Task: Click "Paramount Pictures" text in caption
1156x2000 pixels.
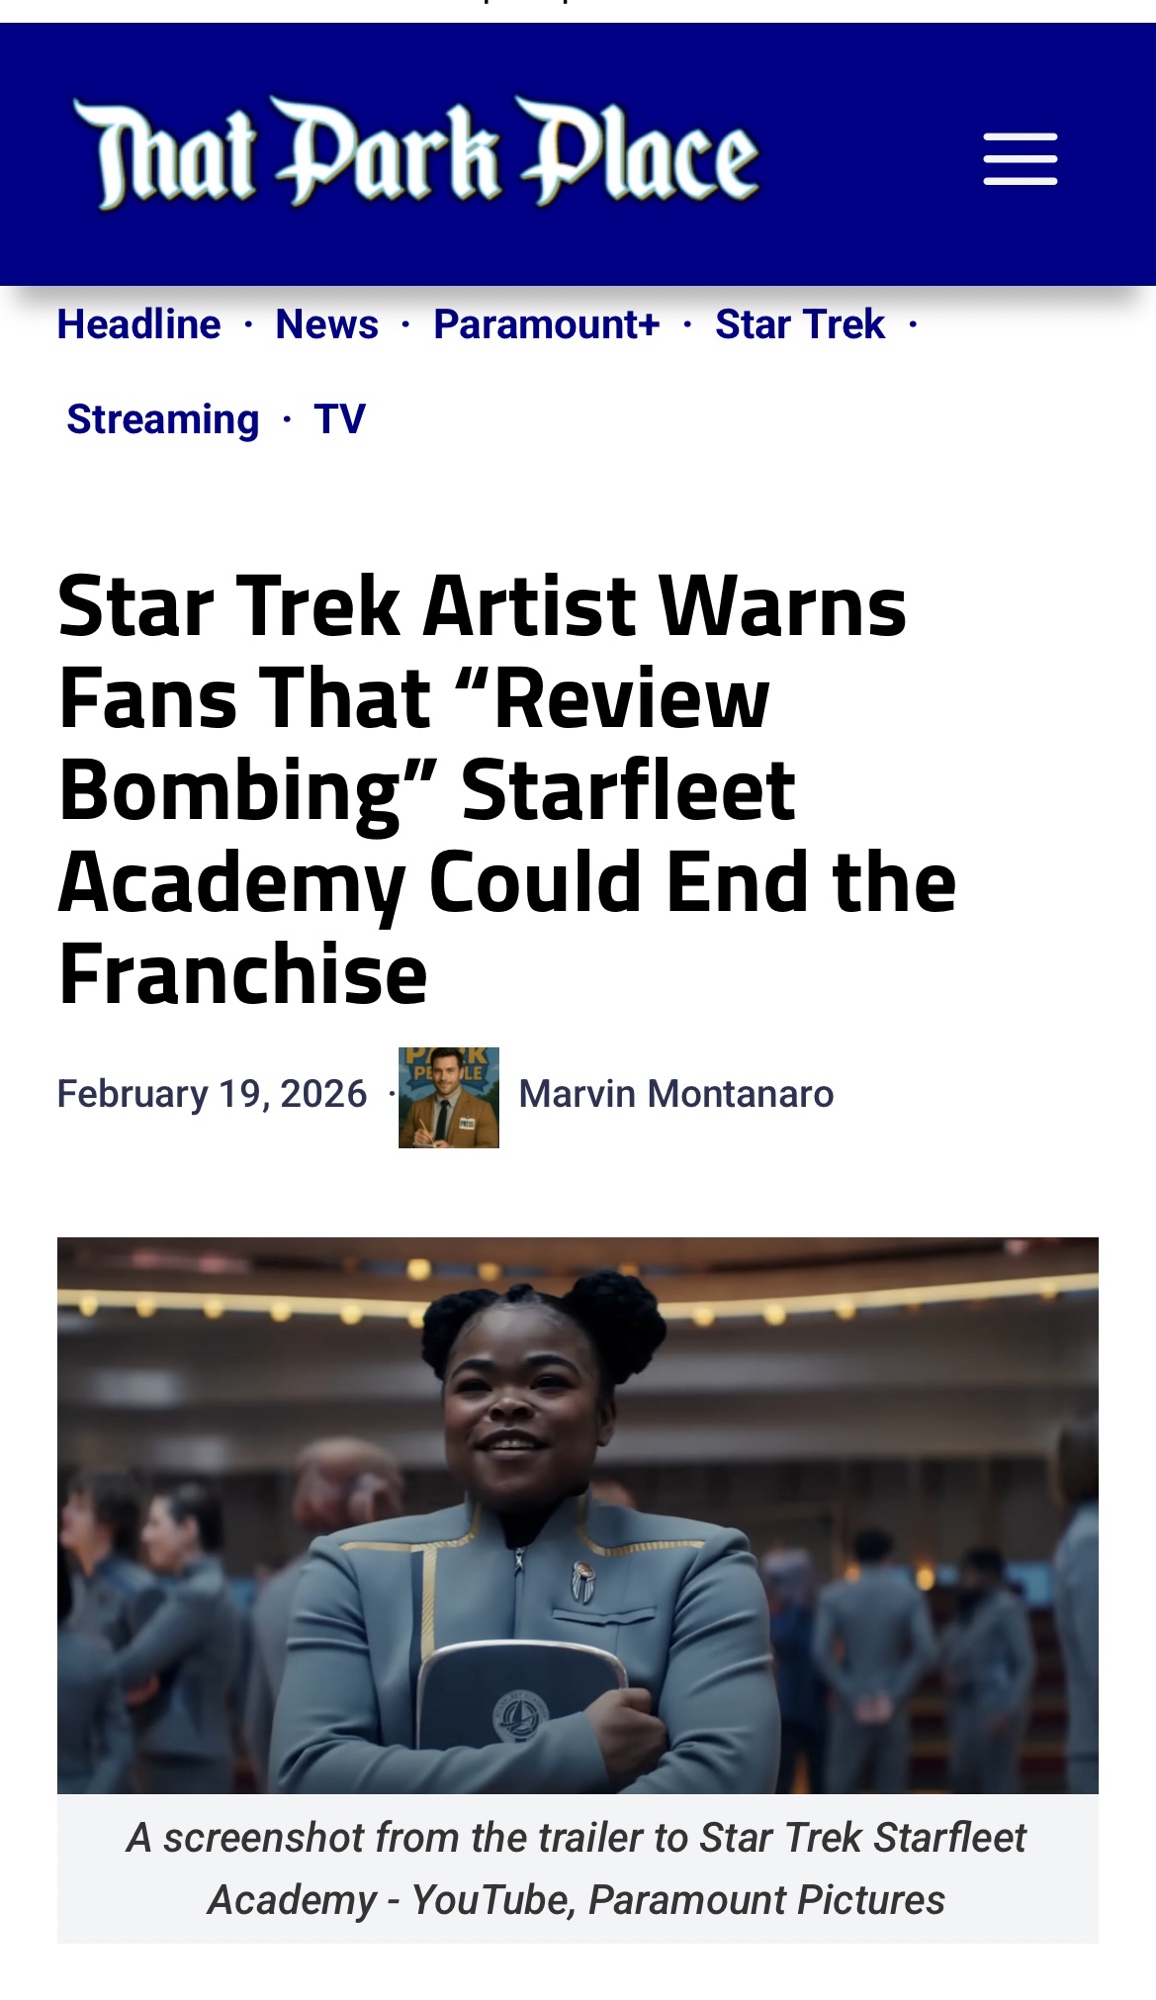Action: point(767,1899)
